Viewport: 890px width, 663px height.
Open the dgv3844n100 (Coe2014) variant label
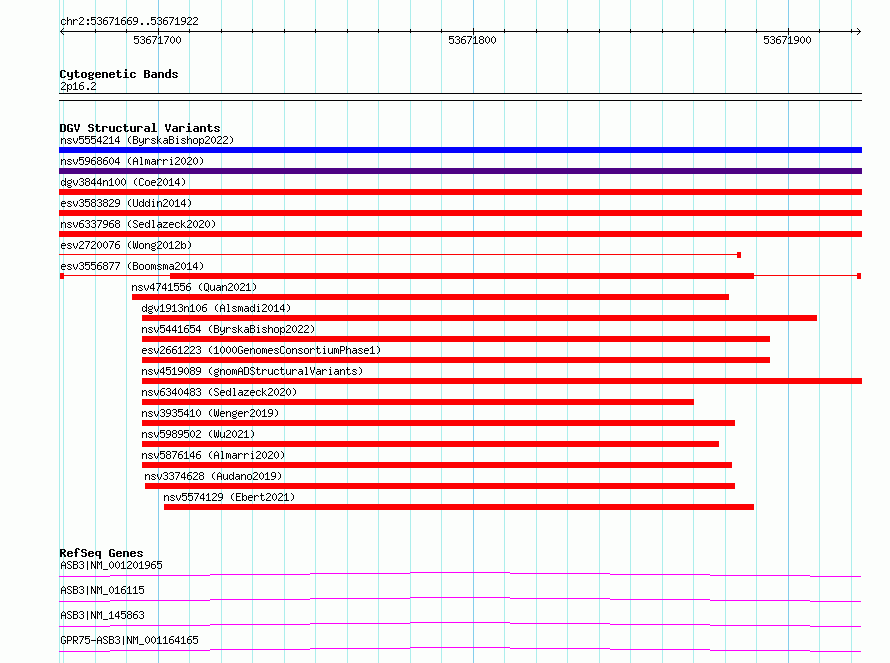(123, 182)
